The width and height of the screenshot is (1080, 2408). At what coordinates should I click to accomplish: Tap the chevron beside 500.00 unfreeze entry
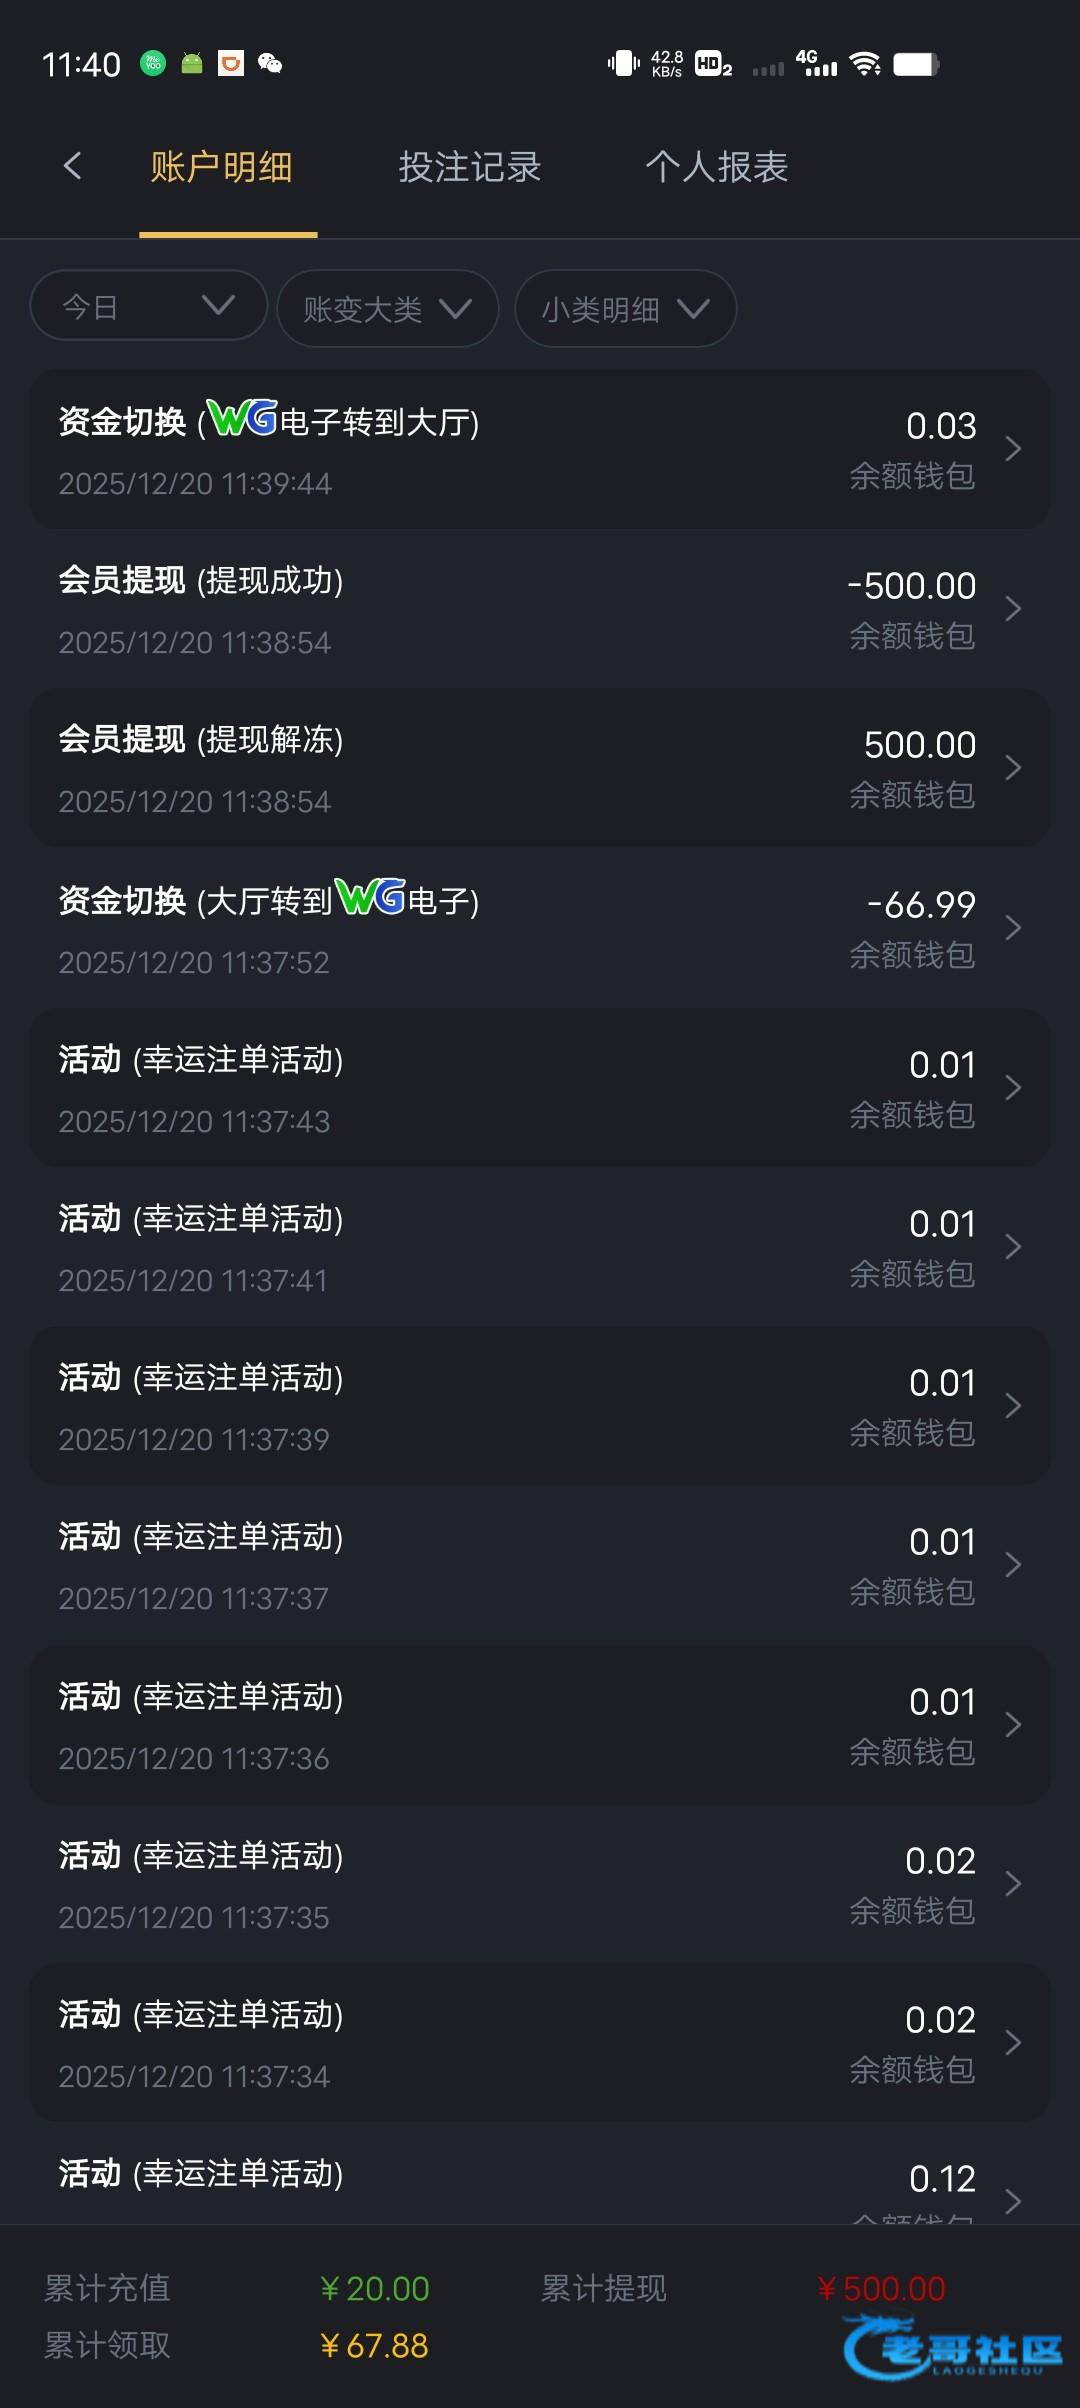(1012, 768)
